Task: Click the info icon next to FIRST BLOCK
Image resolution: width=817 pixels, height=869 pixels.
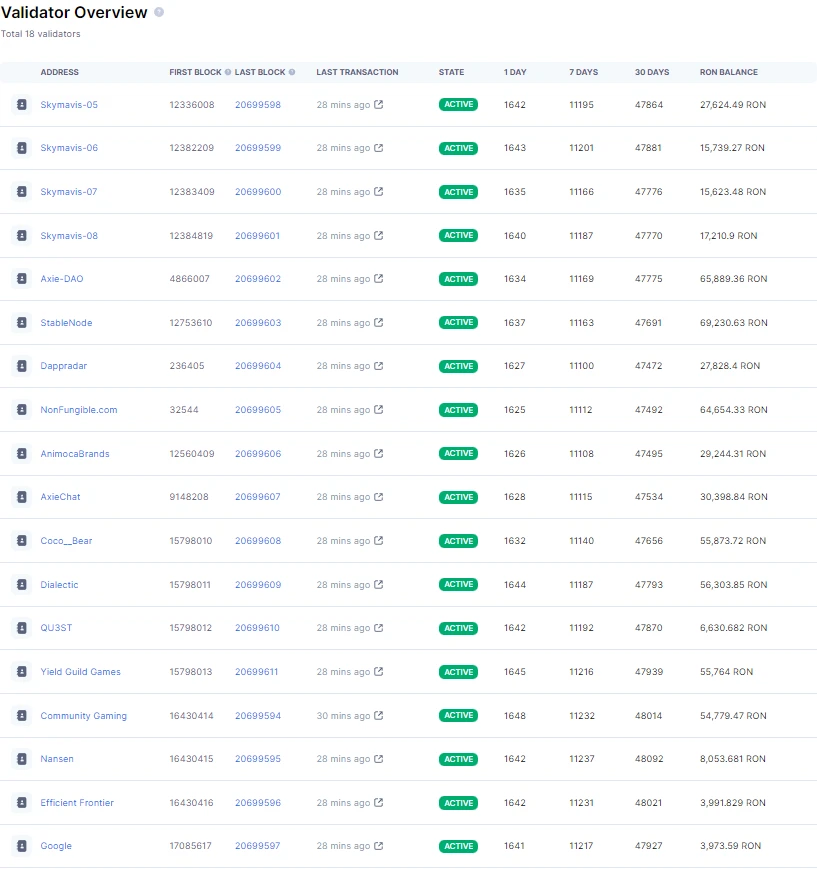Action: click(228, 72)
